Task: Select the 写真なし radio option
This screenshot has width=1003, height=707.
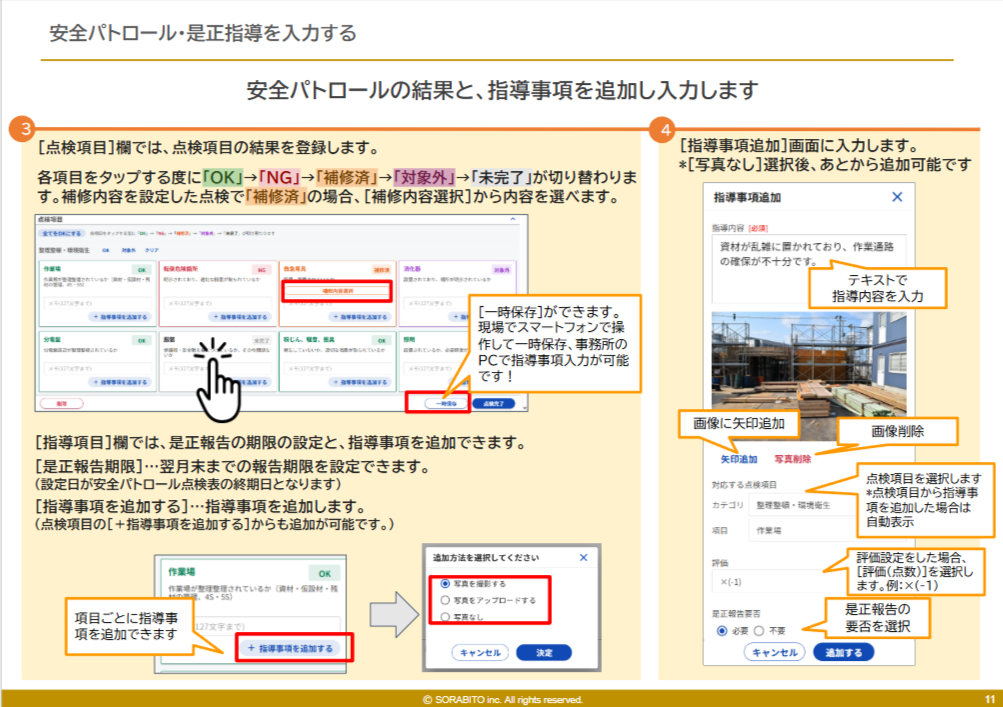Action: pyautogui.click(x=445, y=618)
